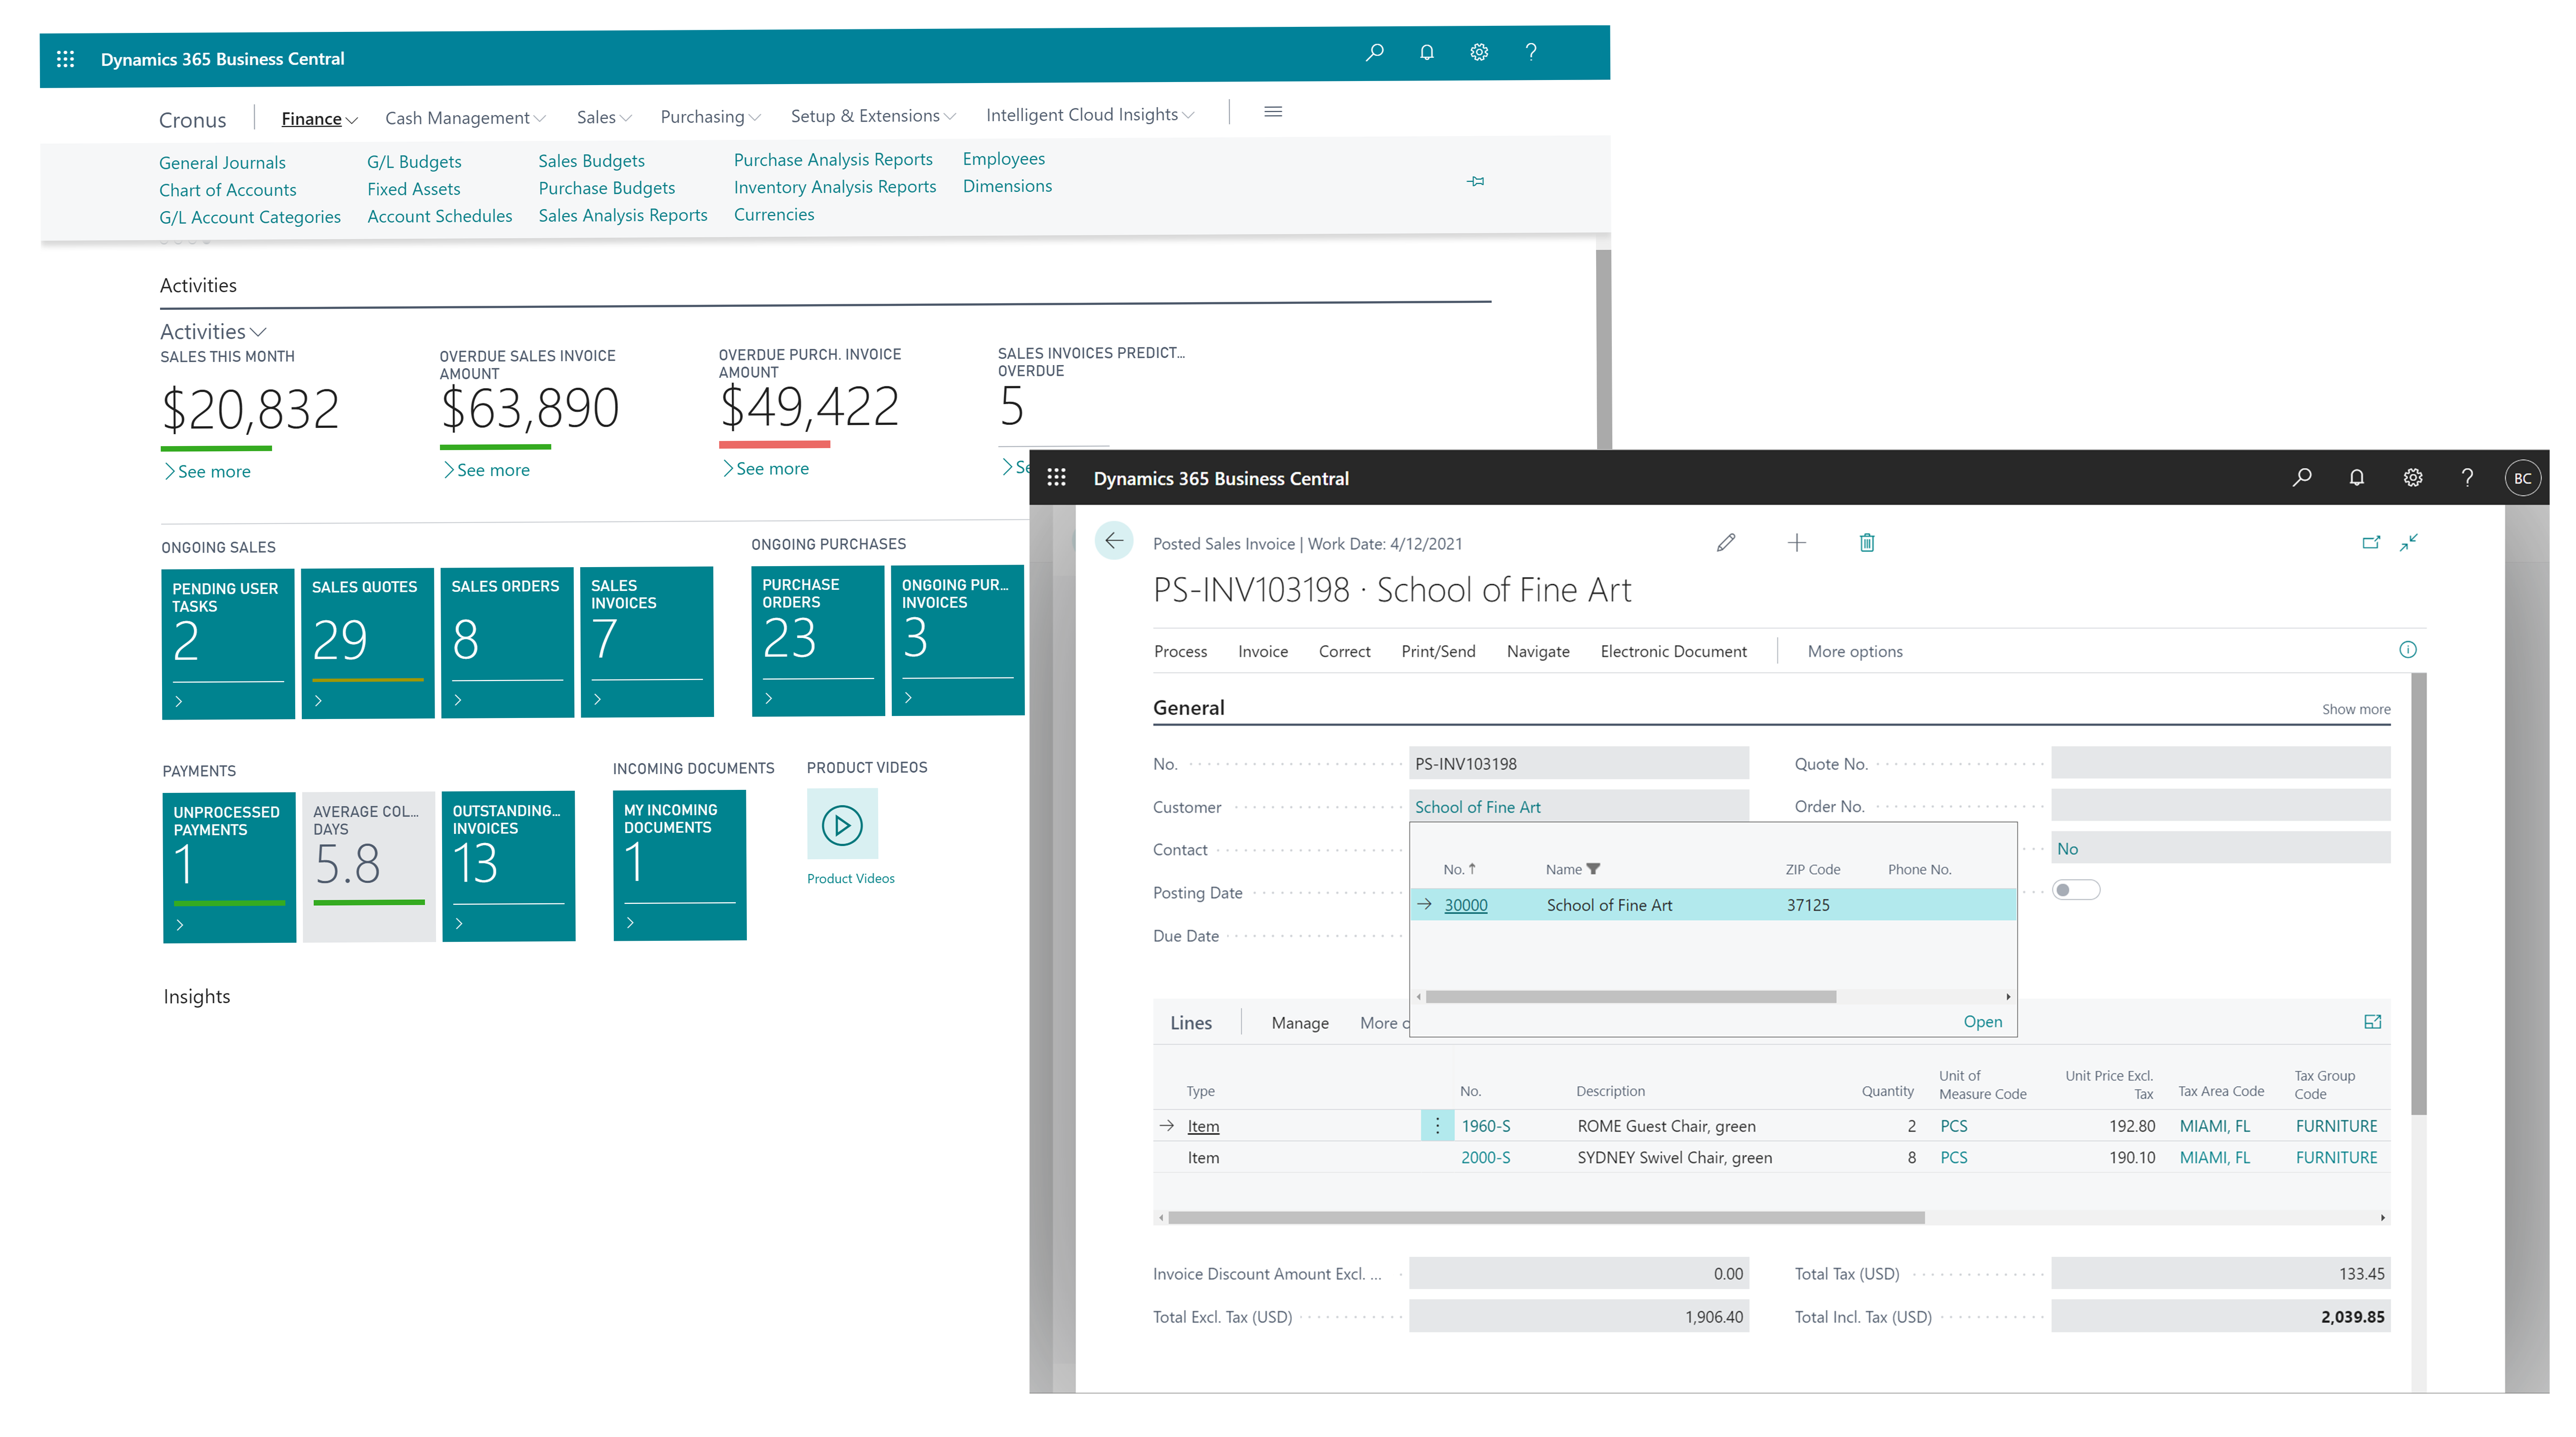Click pencil edit icon on invoice
Viewport: 2576px width, 1437px height.
pyautogui.click(x=1726, y=543)
